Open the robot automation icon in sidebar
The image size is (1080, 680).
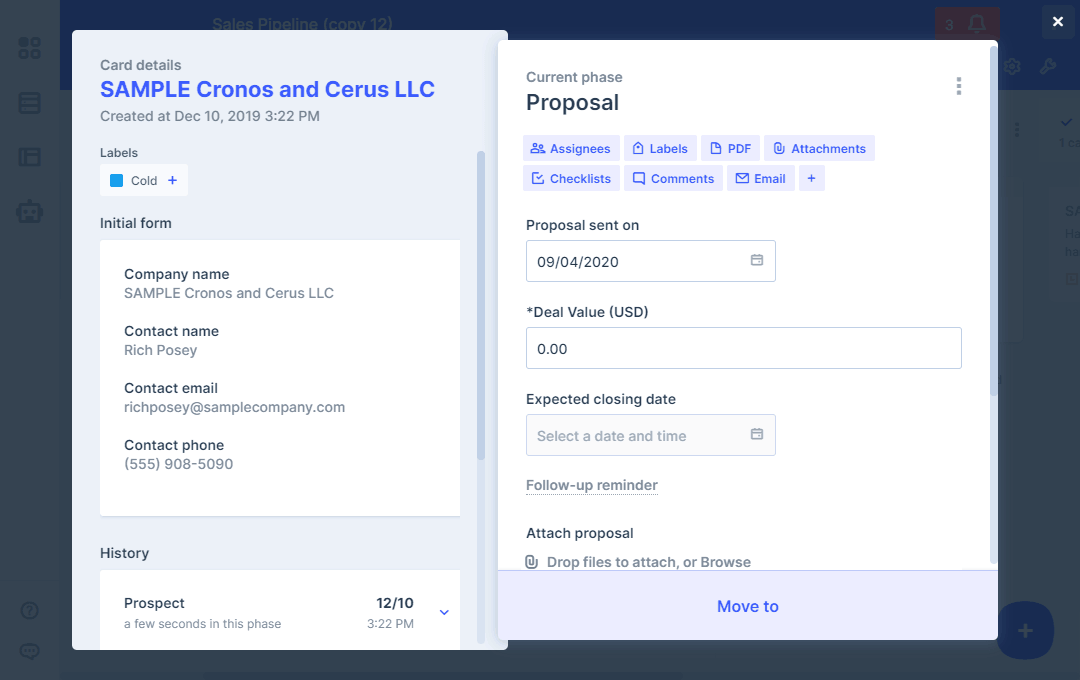point(30,211)
